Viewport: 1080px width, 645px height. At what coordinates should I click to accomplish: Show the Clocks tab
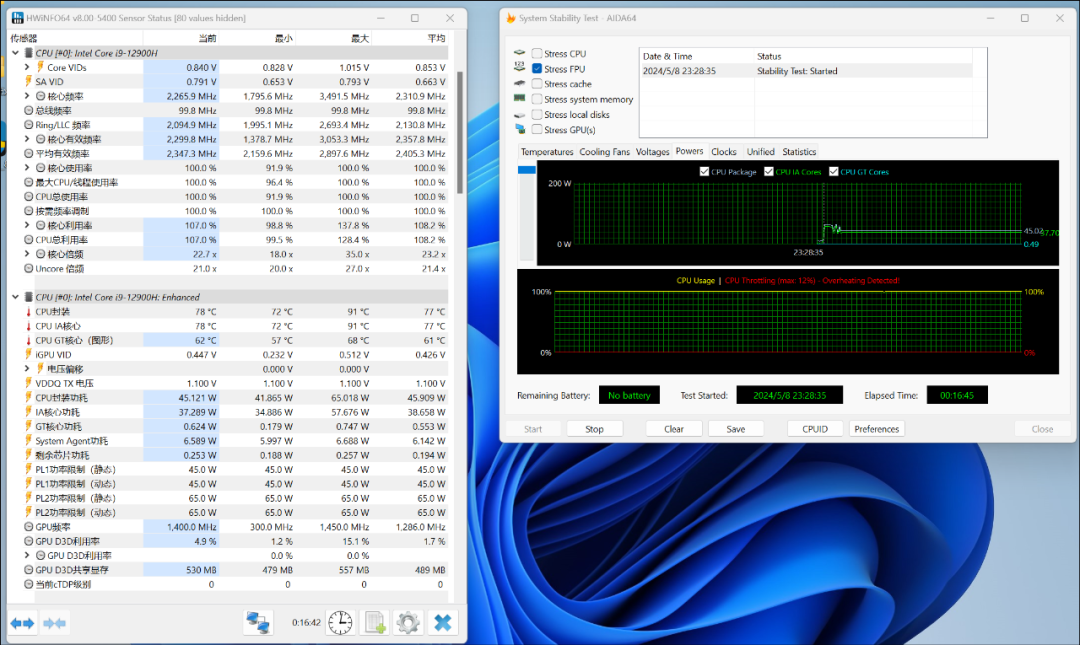(723, 152)
